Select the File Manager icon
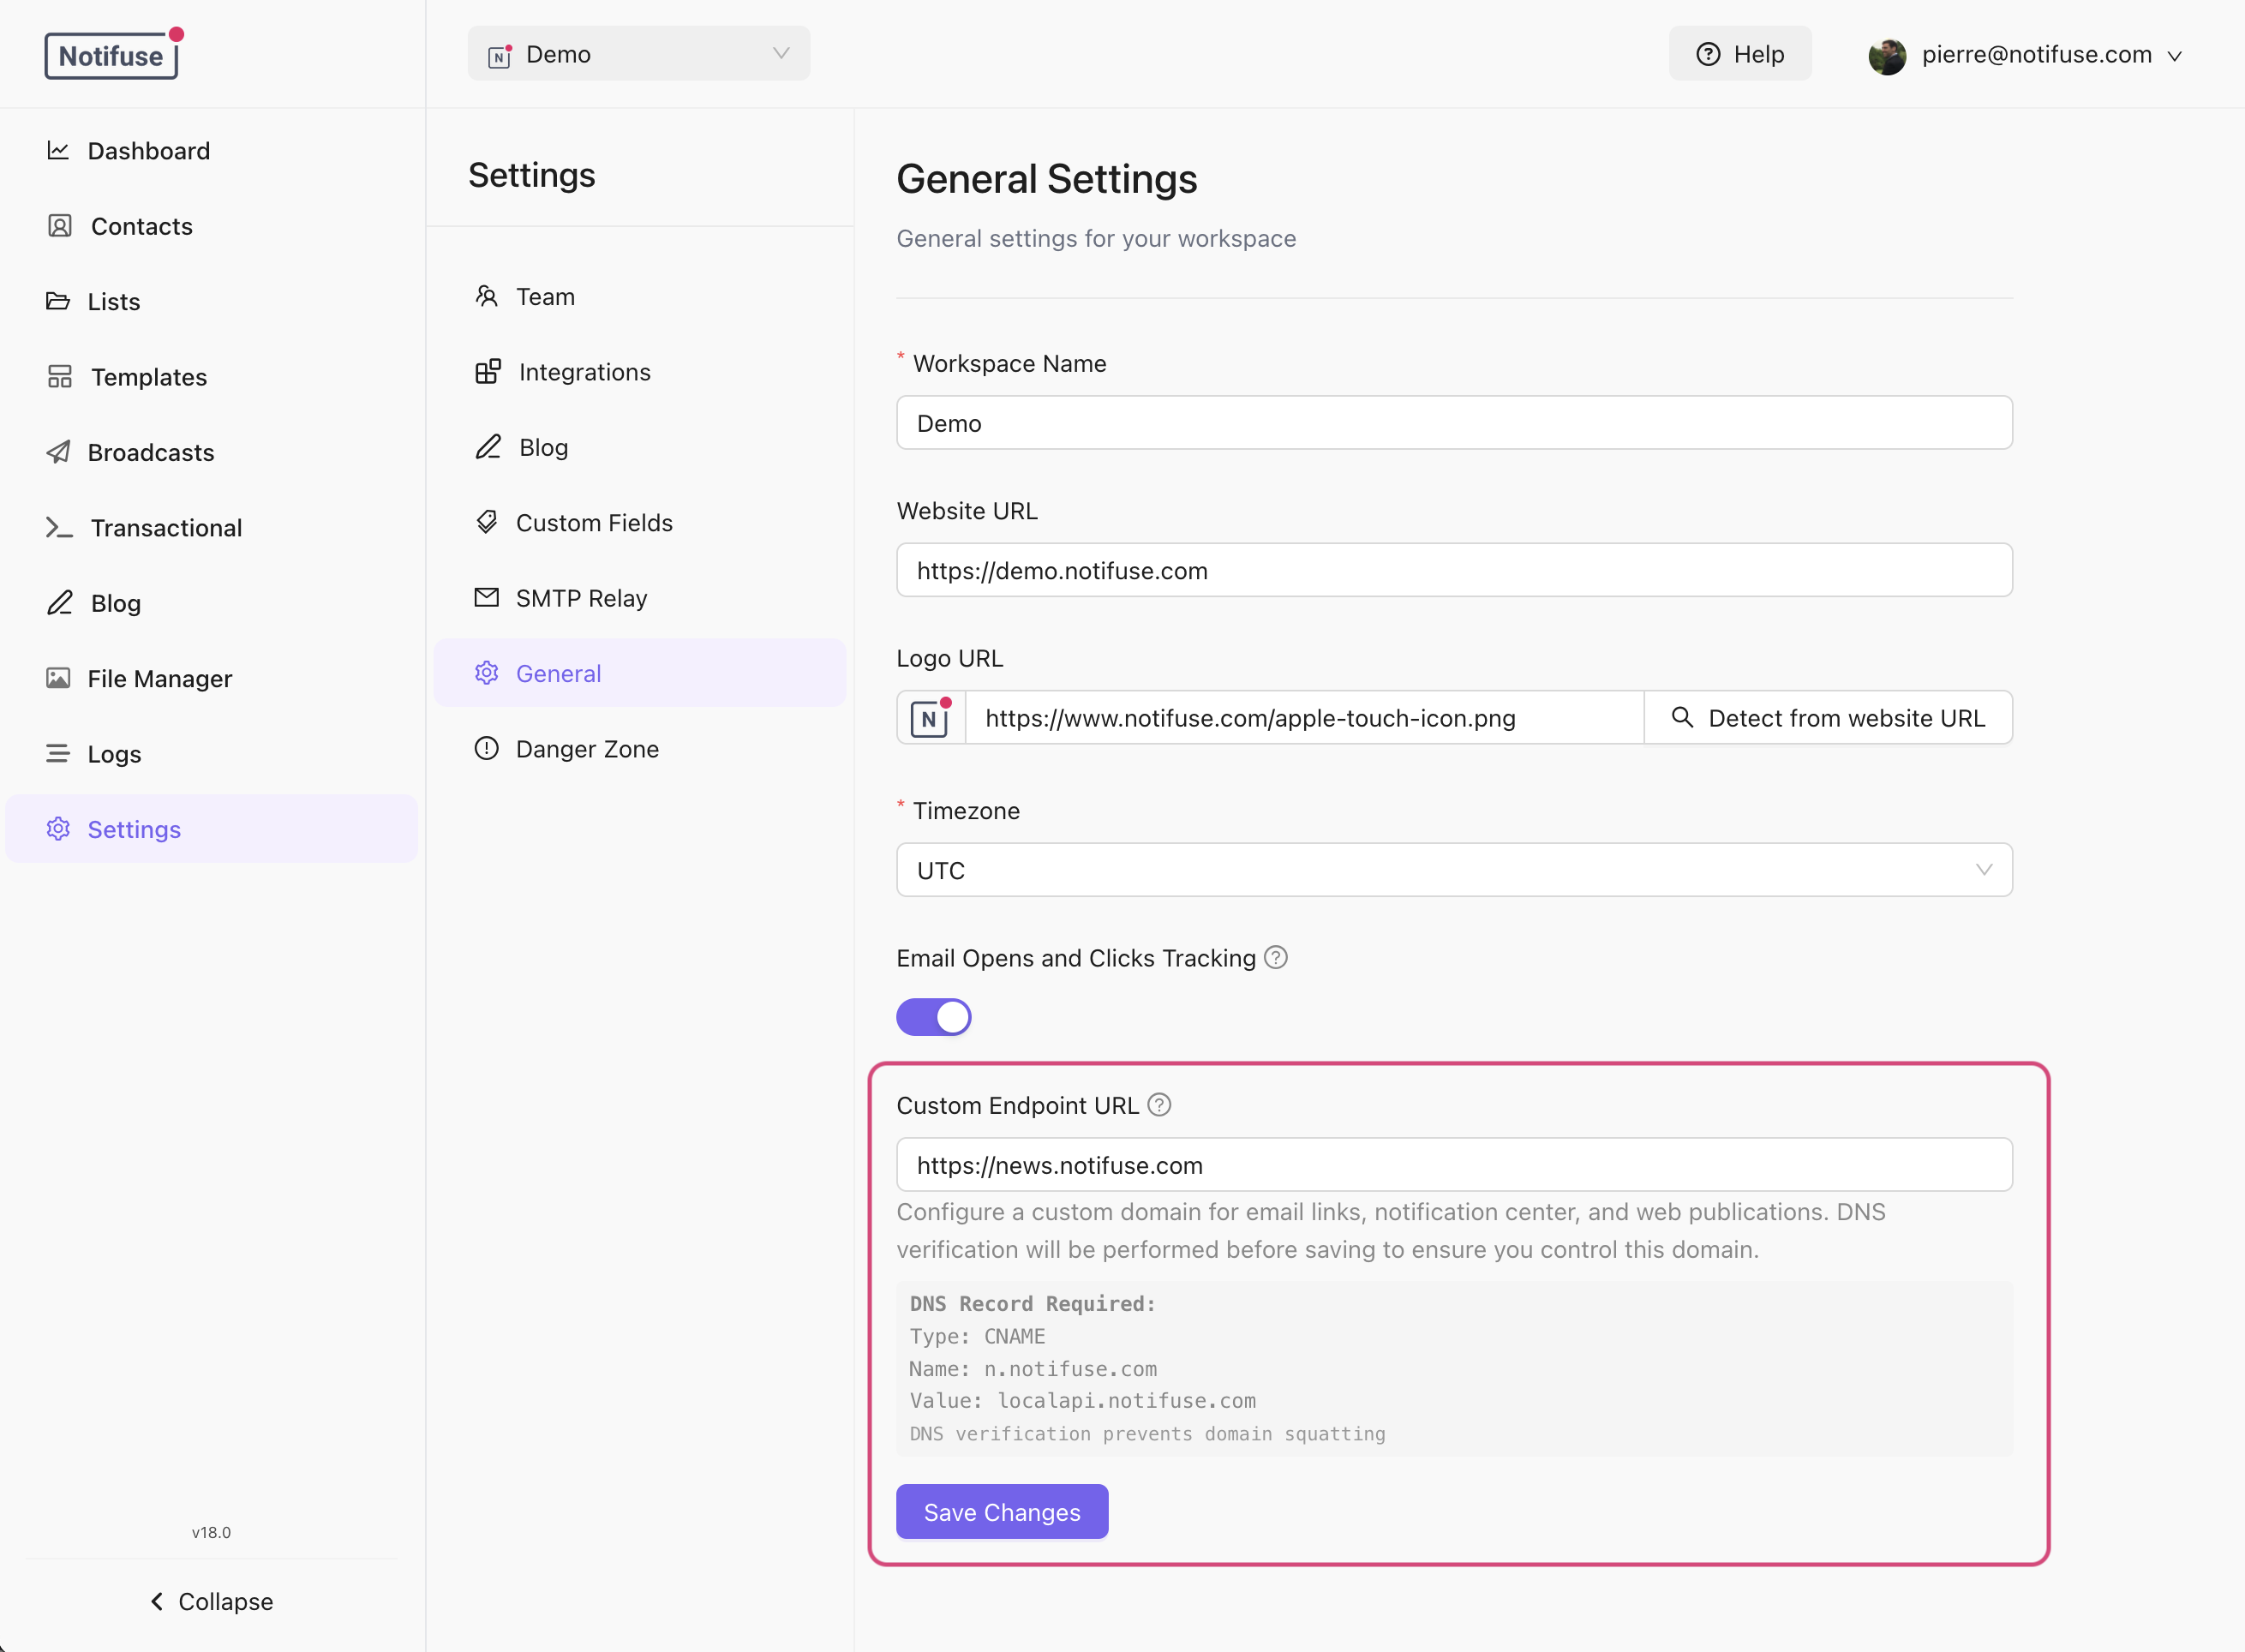The image size is (2245, 1652). coord(58,678)
